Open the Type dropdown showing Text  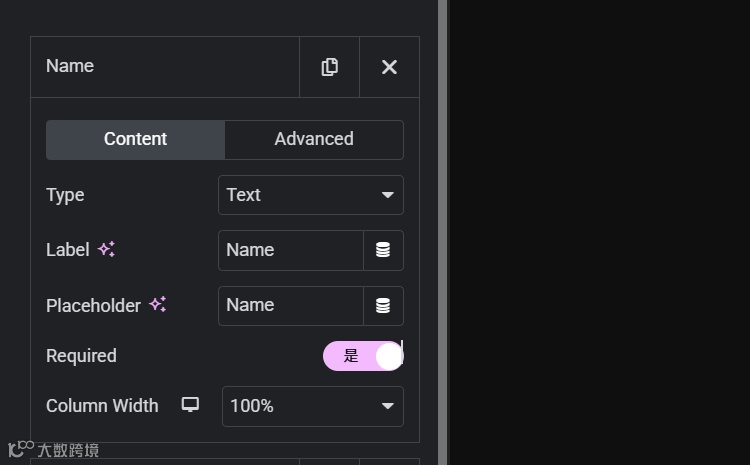pyautogui.click(x=310, y=195)
